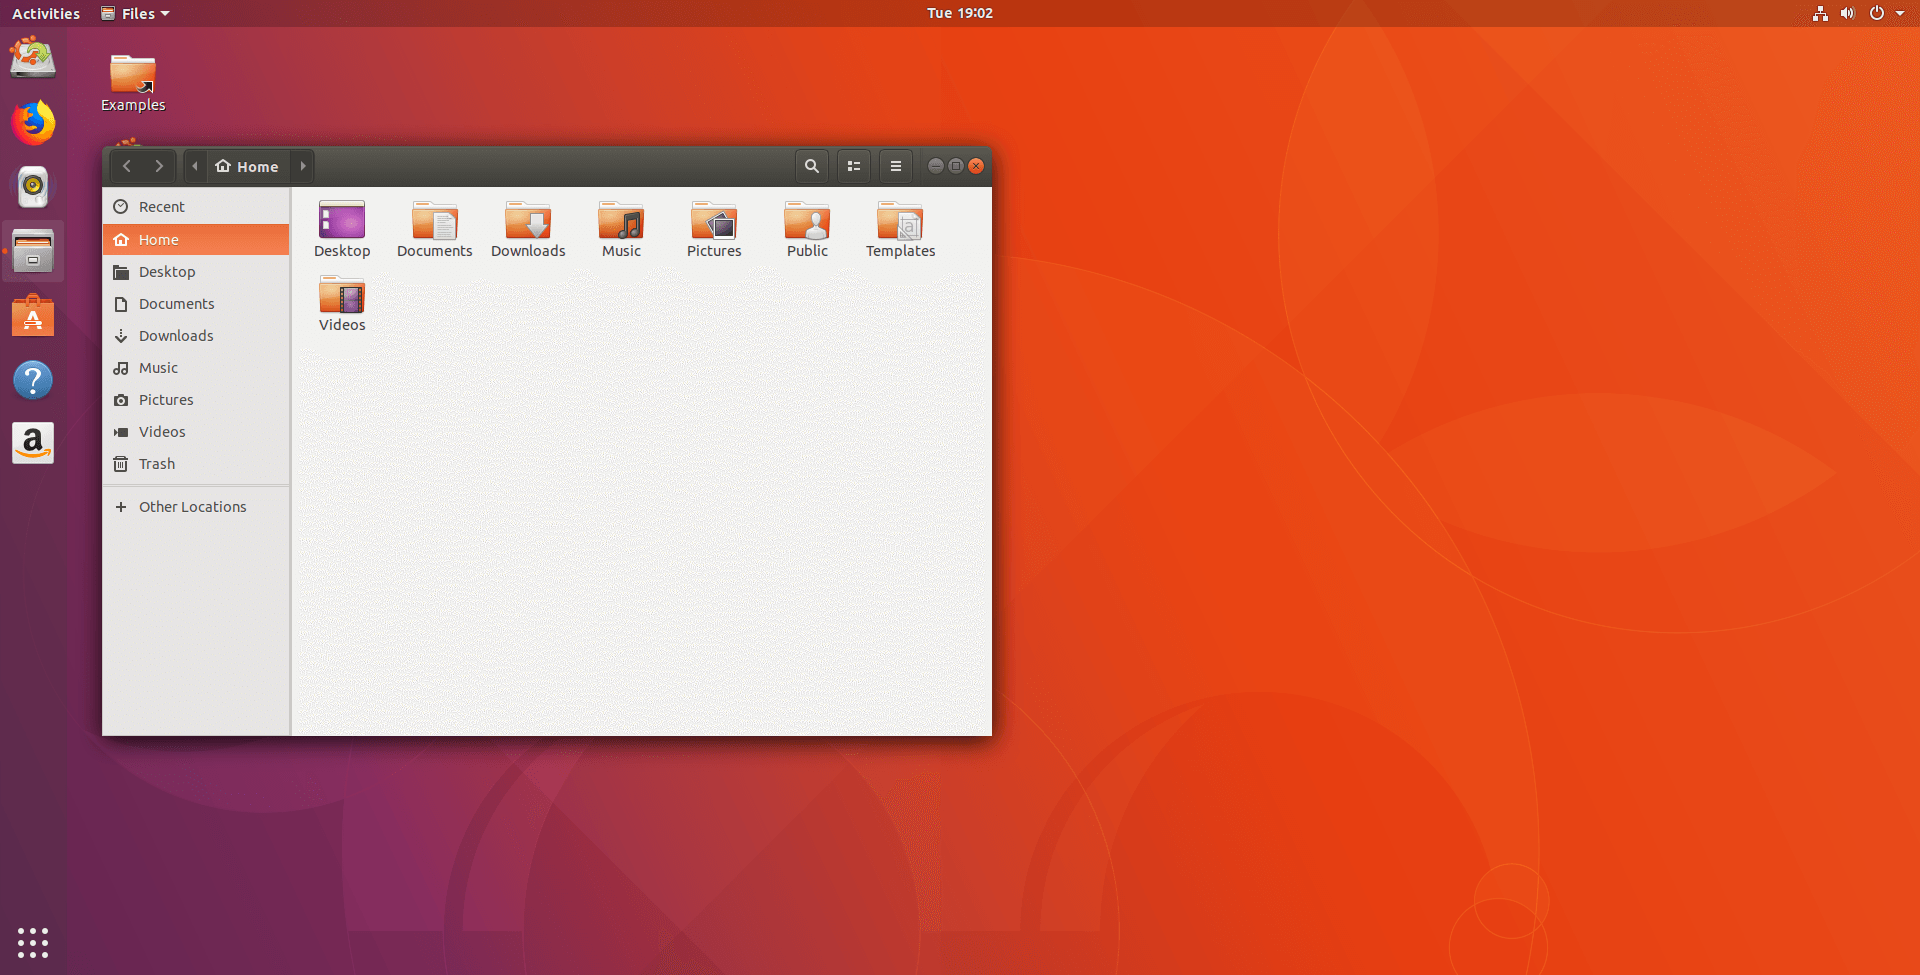Show Applications grid in the dock
The height and width of the screenshot is (975, 1920).
click(33, 942)
